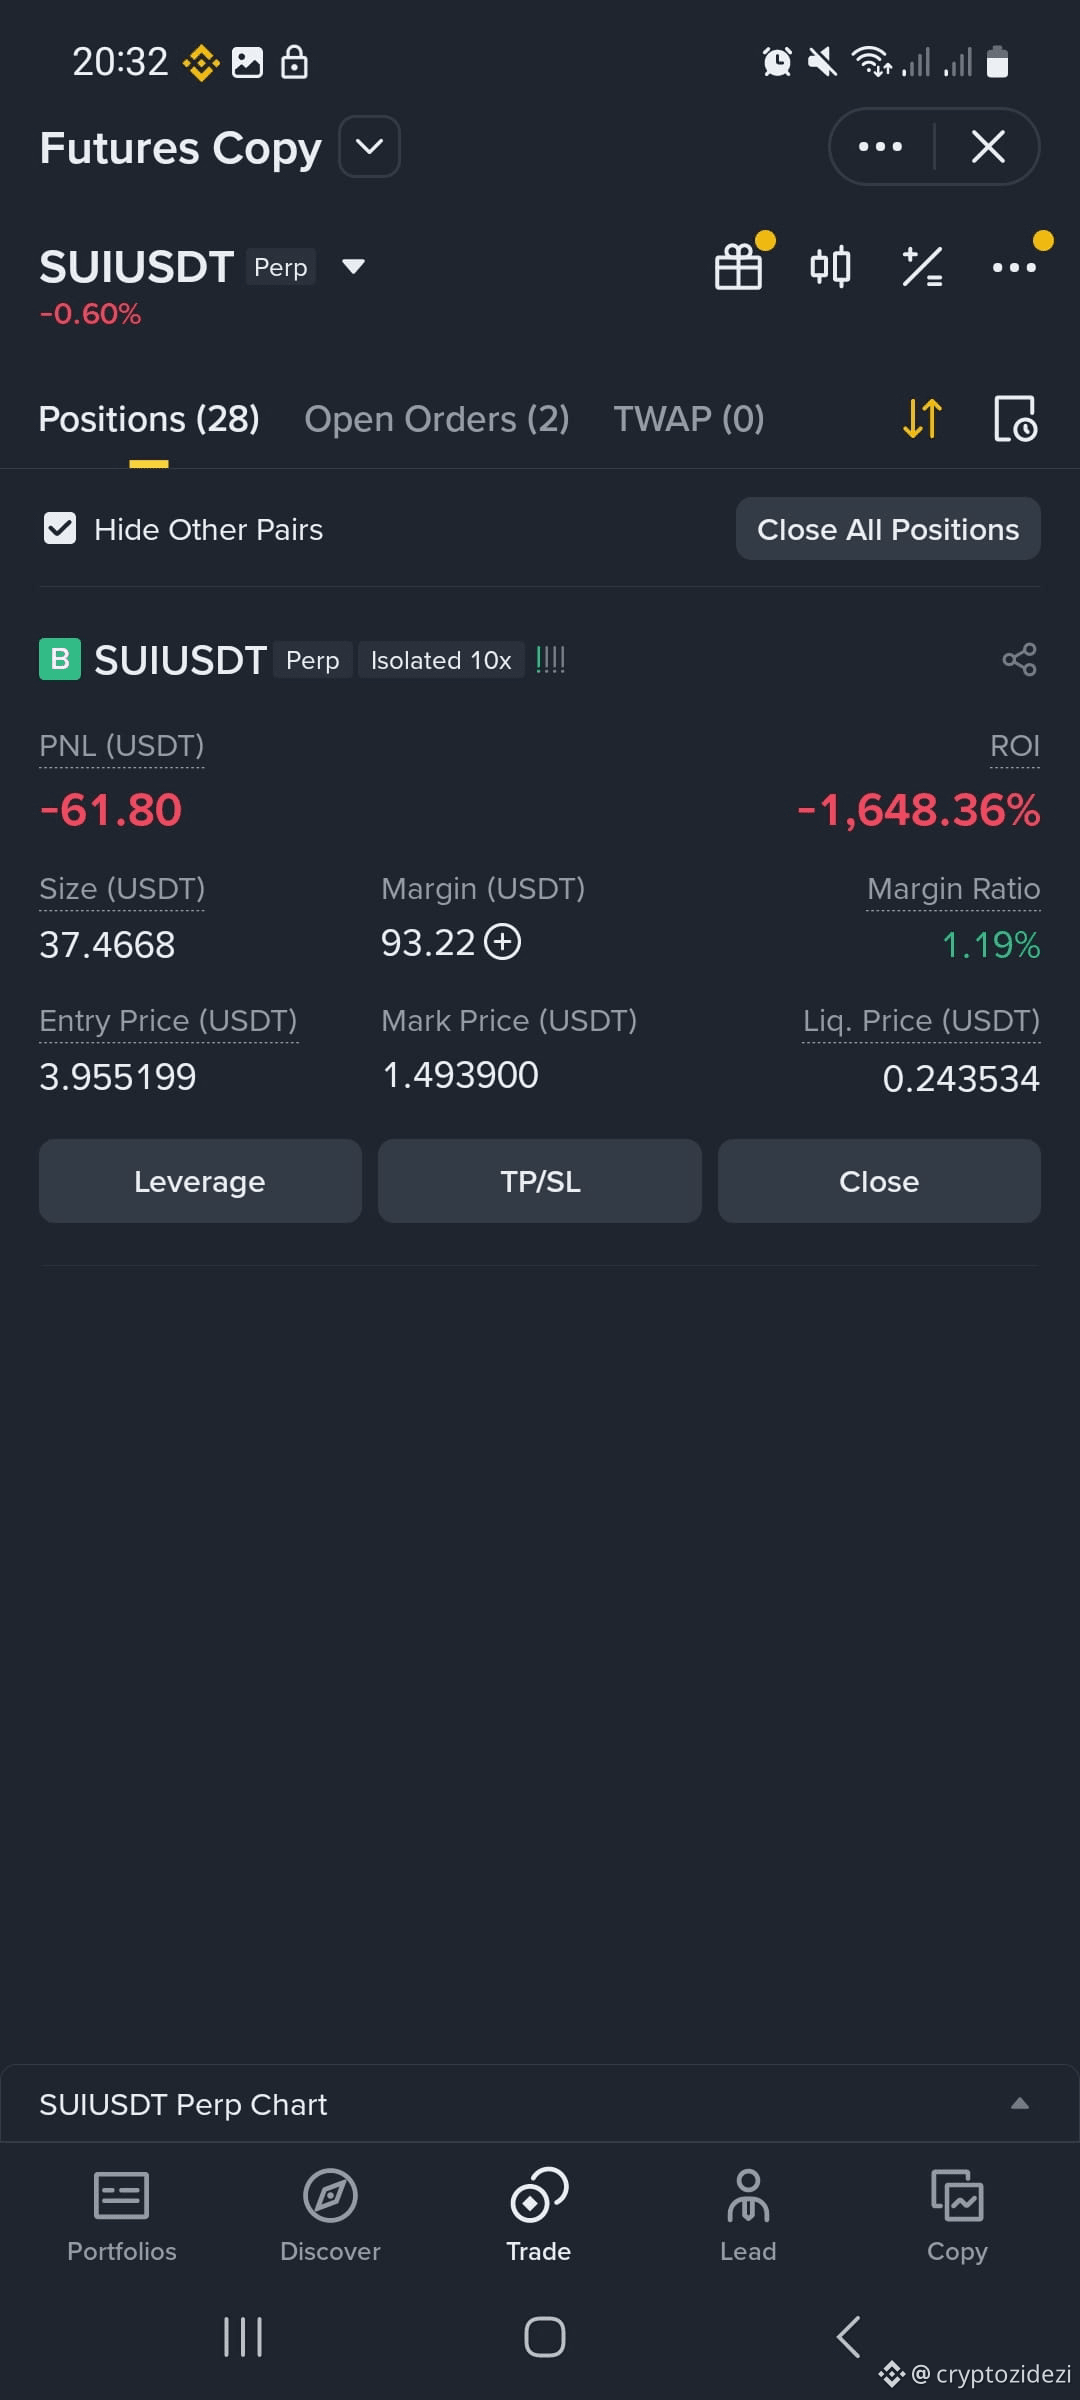
Task: Tap the yellow sort arrows icon
Action: pos(922,418)
